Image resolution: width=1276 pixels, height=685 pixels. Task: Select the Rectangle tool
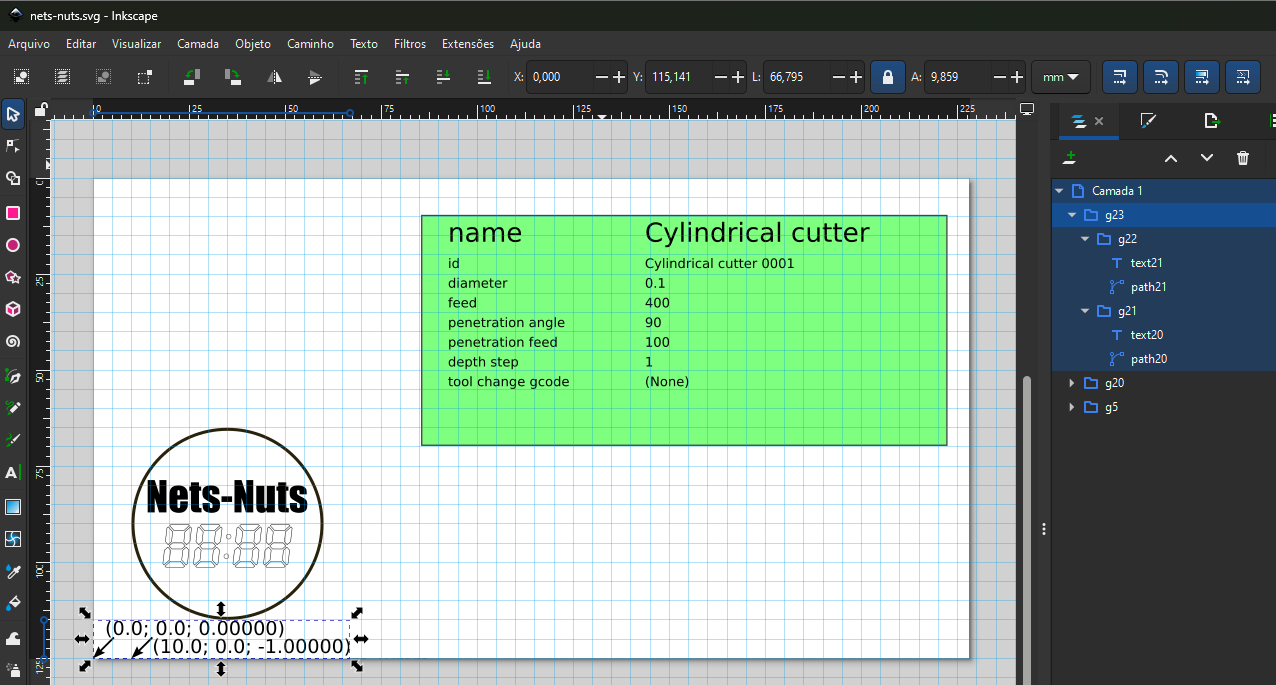[13, 213]
